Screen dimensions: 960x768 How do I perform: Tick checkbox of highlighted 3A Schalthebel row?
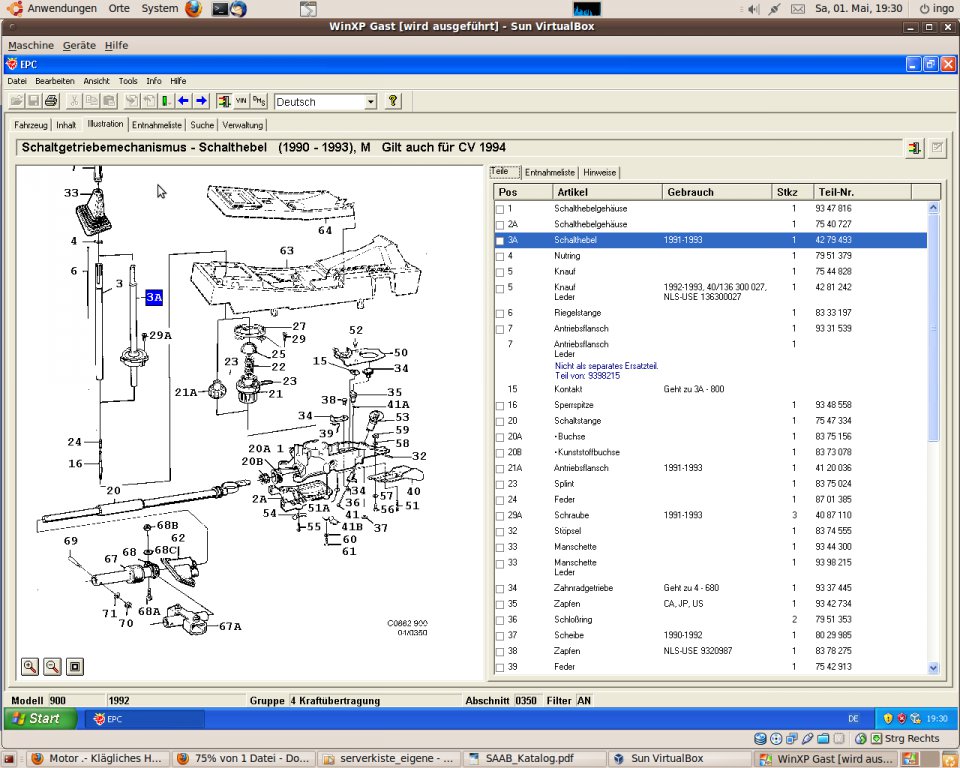point(500,241)
